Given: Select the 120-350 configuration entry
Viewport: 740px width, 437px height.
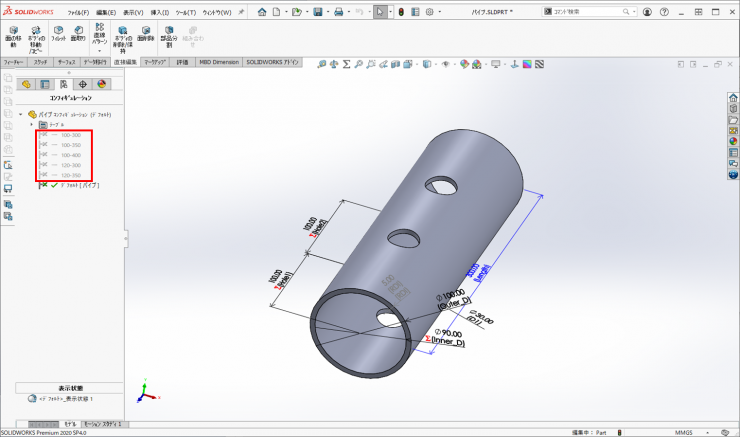Looking at the screenshot, I should pos(71,175).
